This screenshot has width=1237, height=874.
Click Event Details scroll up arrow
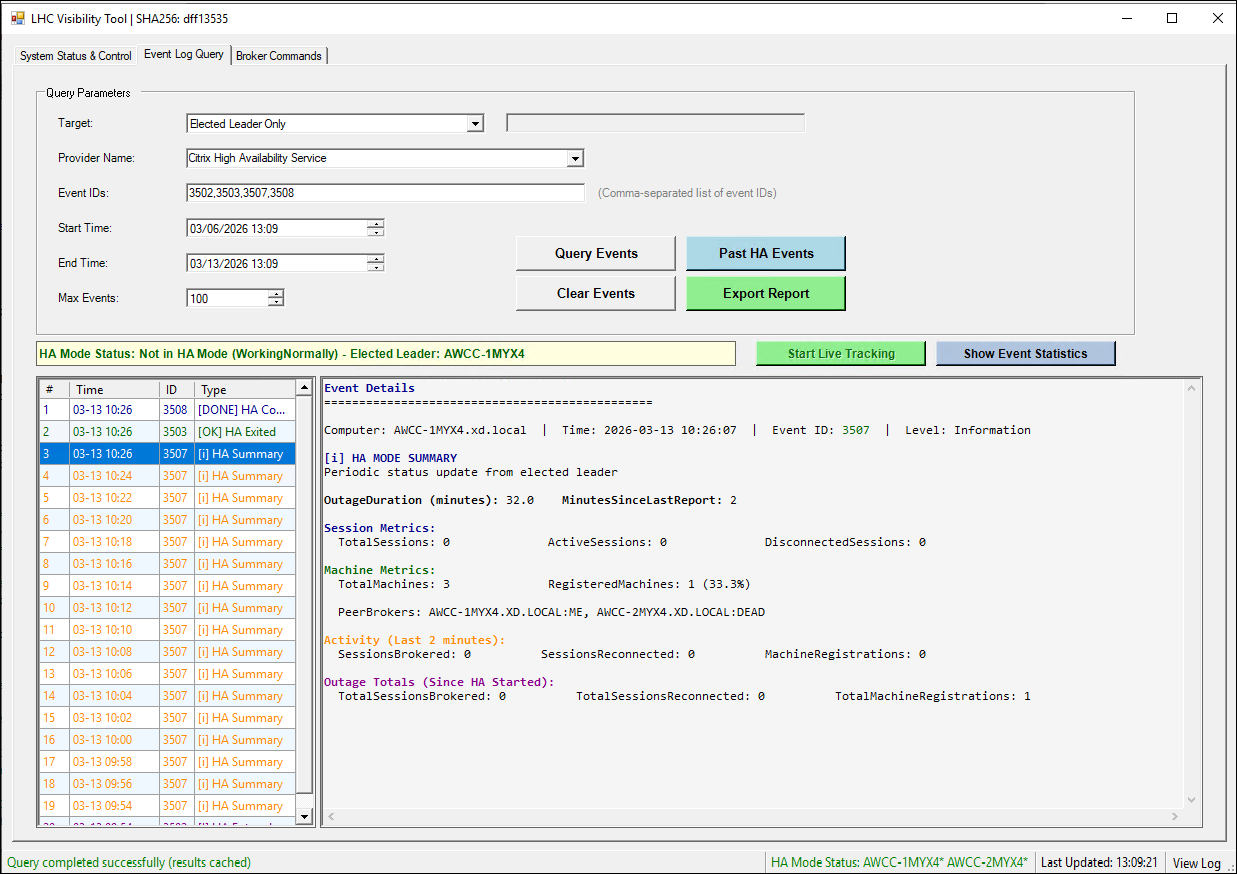pos(1191,388)
